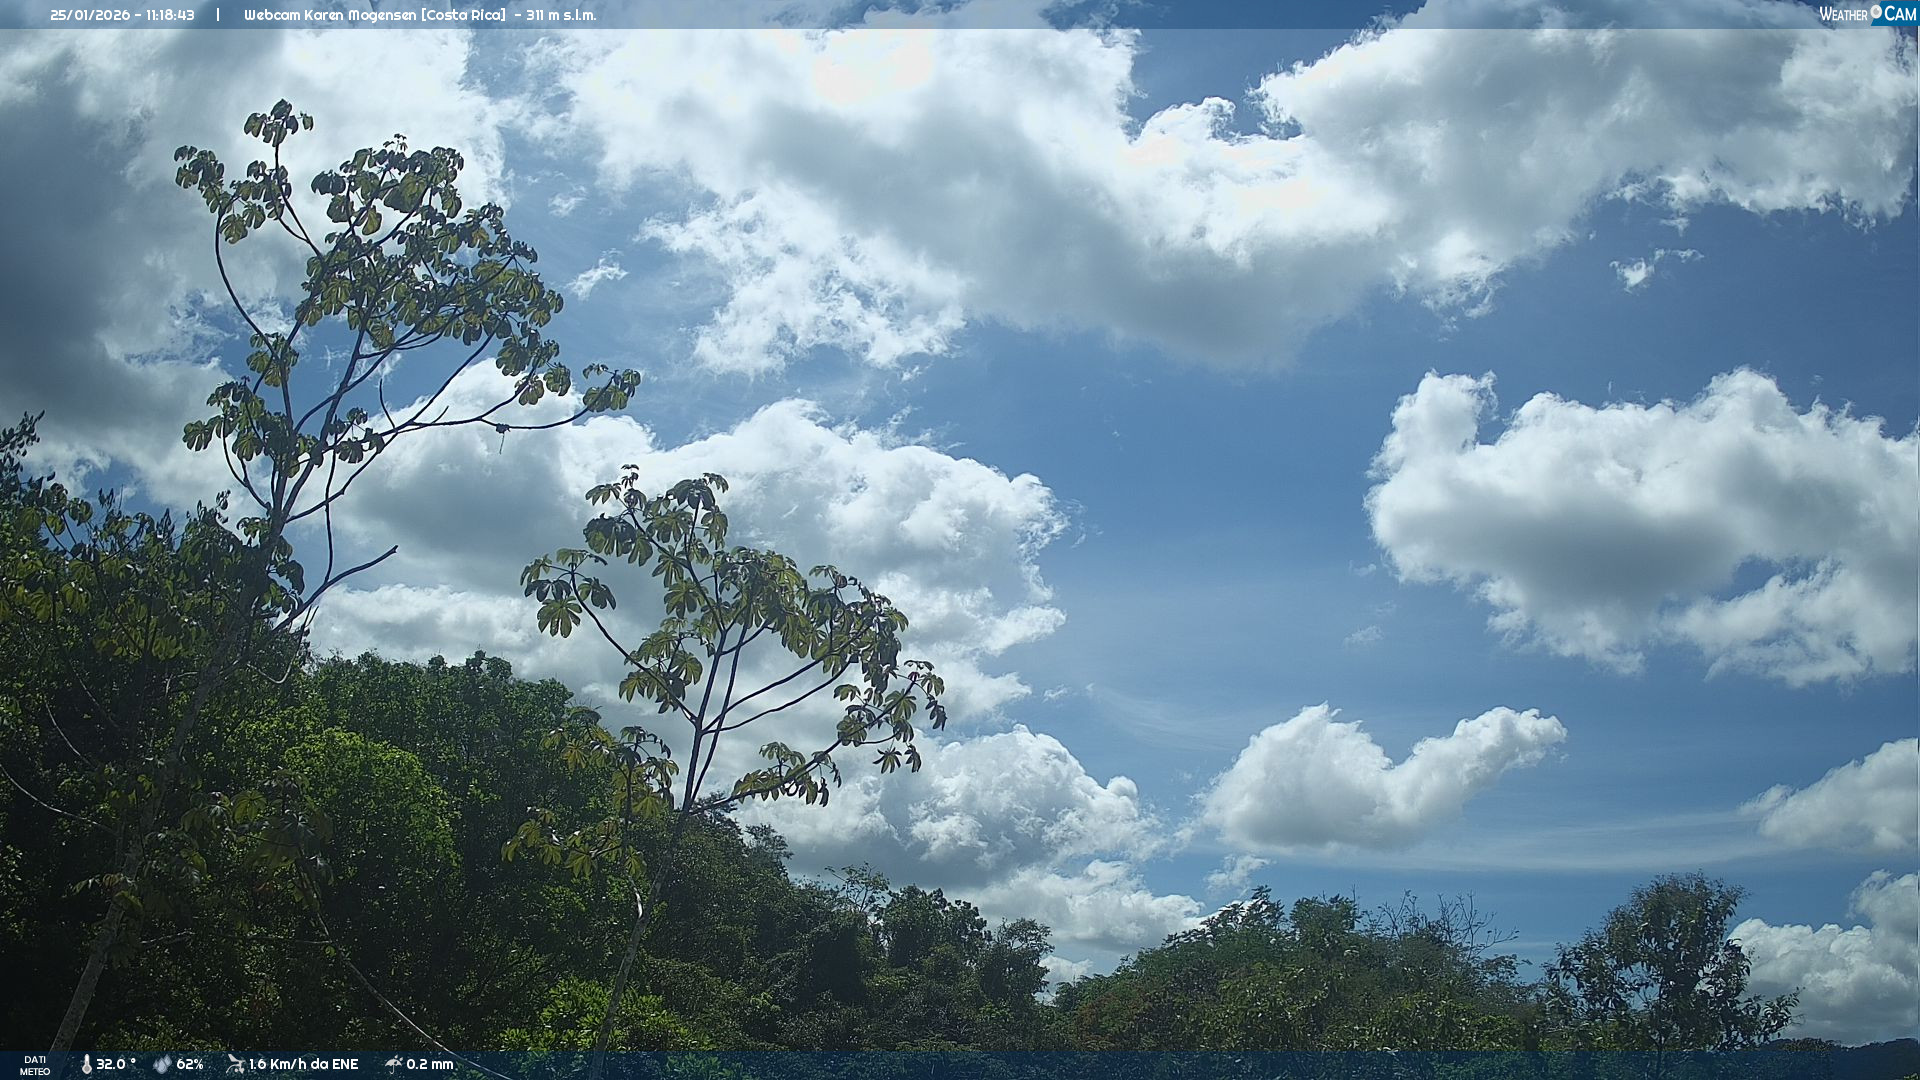
Task: Click the vertical separator in the top bar
Action: 218,15
